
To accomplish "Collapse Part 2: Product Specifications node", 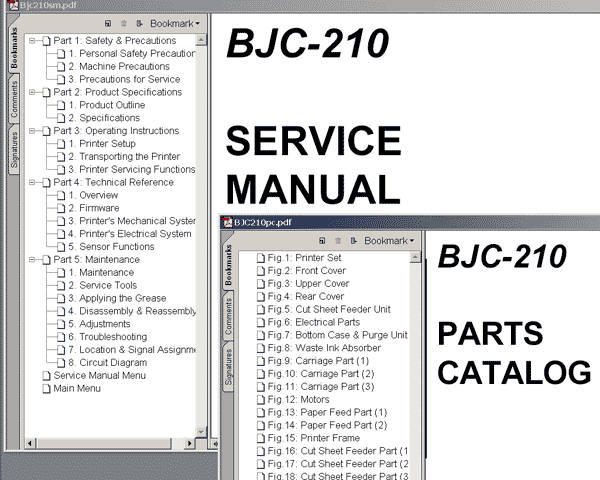I will tap(32, 92).
